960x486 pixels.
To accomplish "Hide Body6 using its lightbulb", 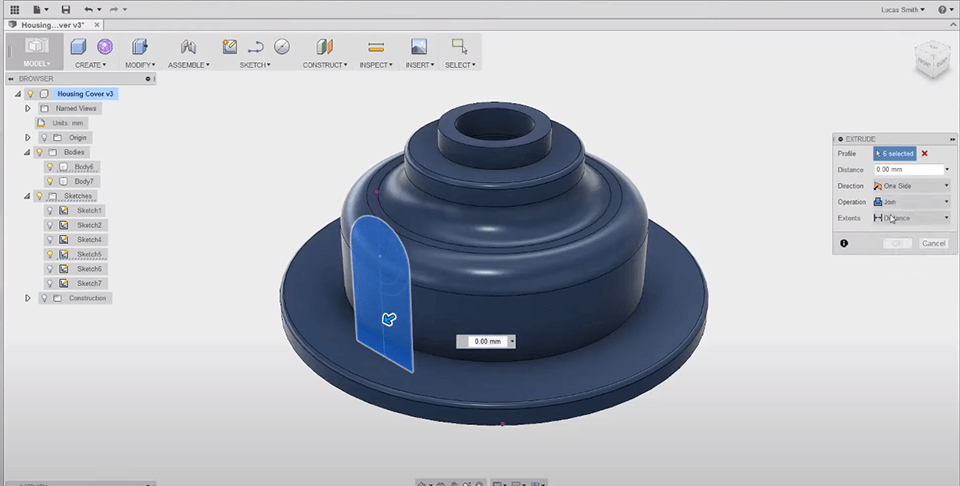I will coord(49,167).
